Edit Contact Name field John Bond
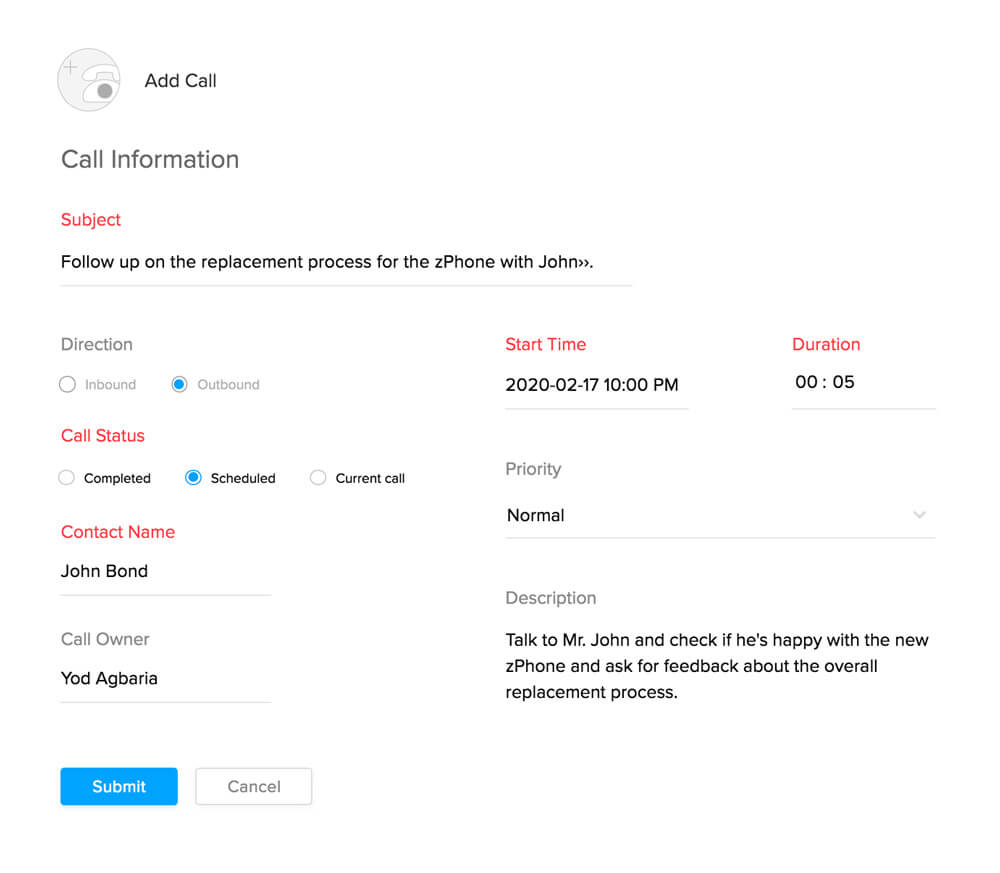Viewport: 1000px width, 873px height. (x=166, y=571)
